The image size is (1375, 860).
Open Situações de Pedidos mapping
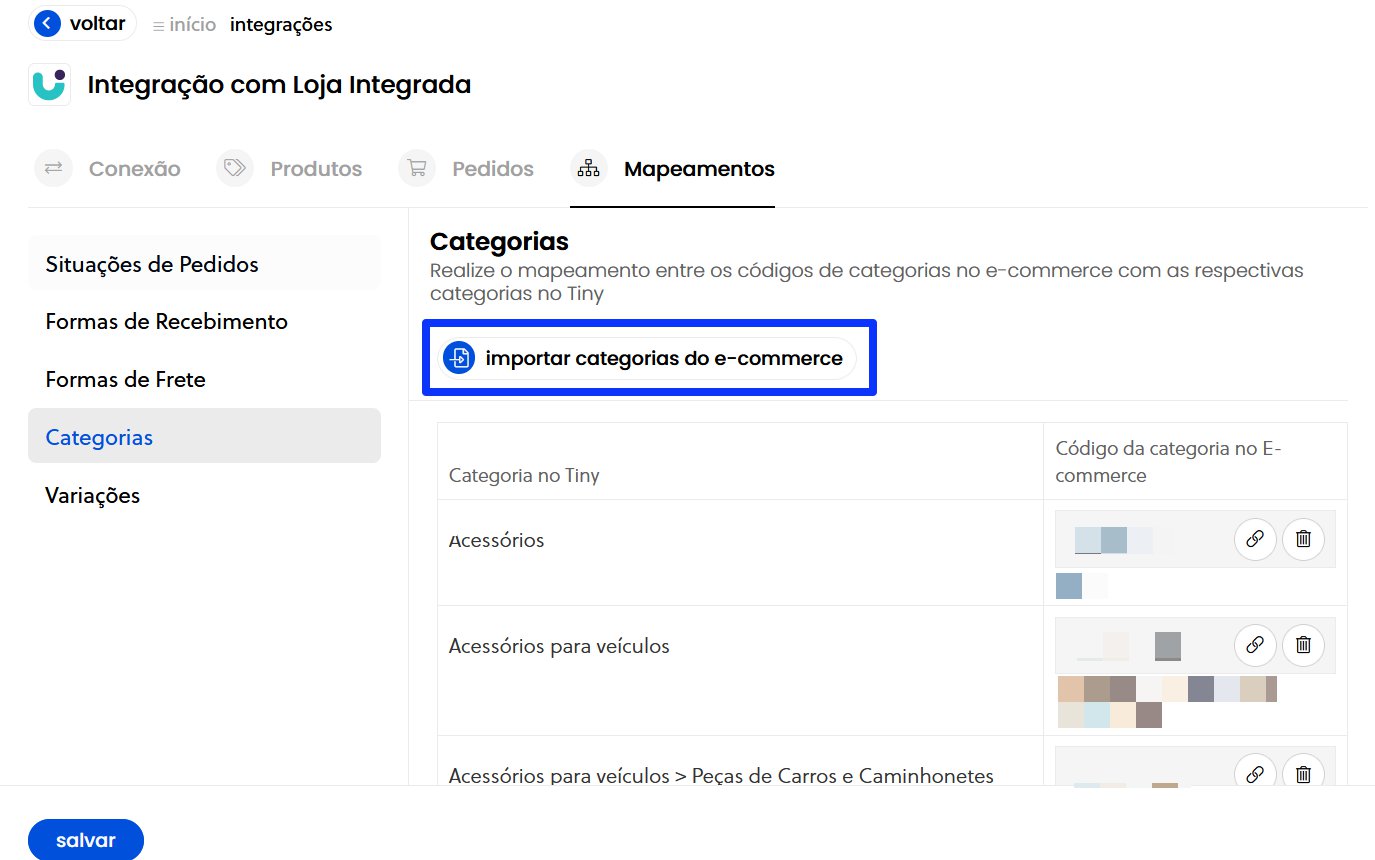[x=204, y=264]
